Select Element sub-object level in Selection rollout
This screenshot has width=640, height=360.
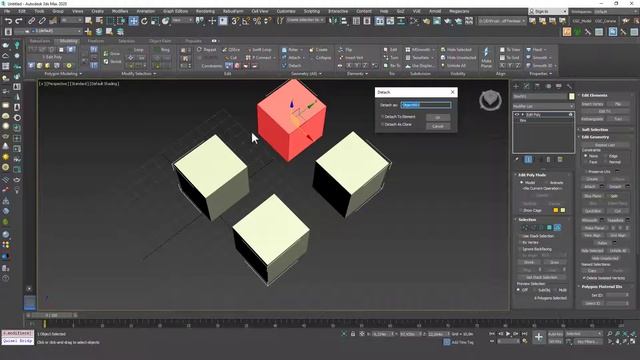click(558, 227)
